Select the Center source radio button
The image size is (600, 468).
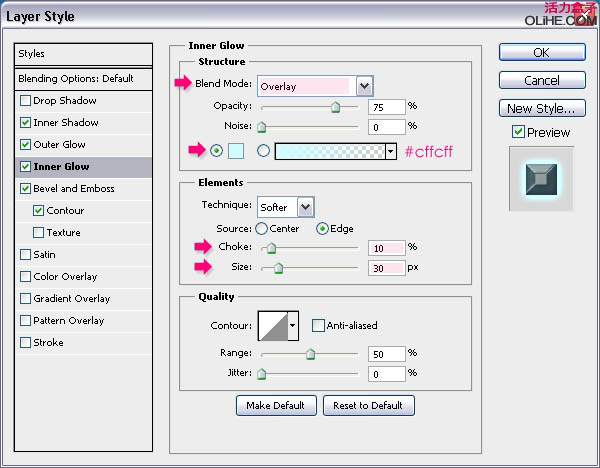pyautogui.click(x=262, y=229)
